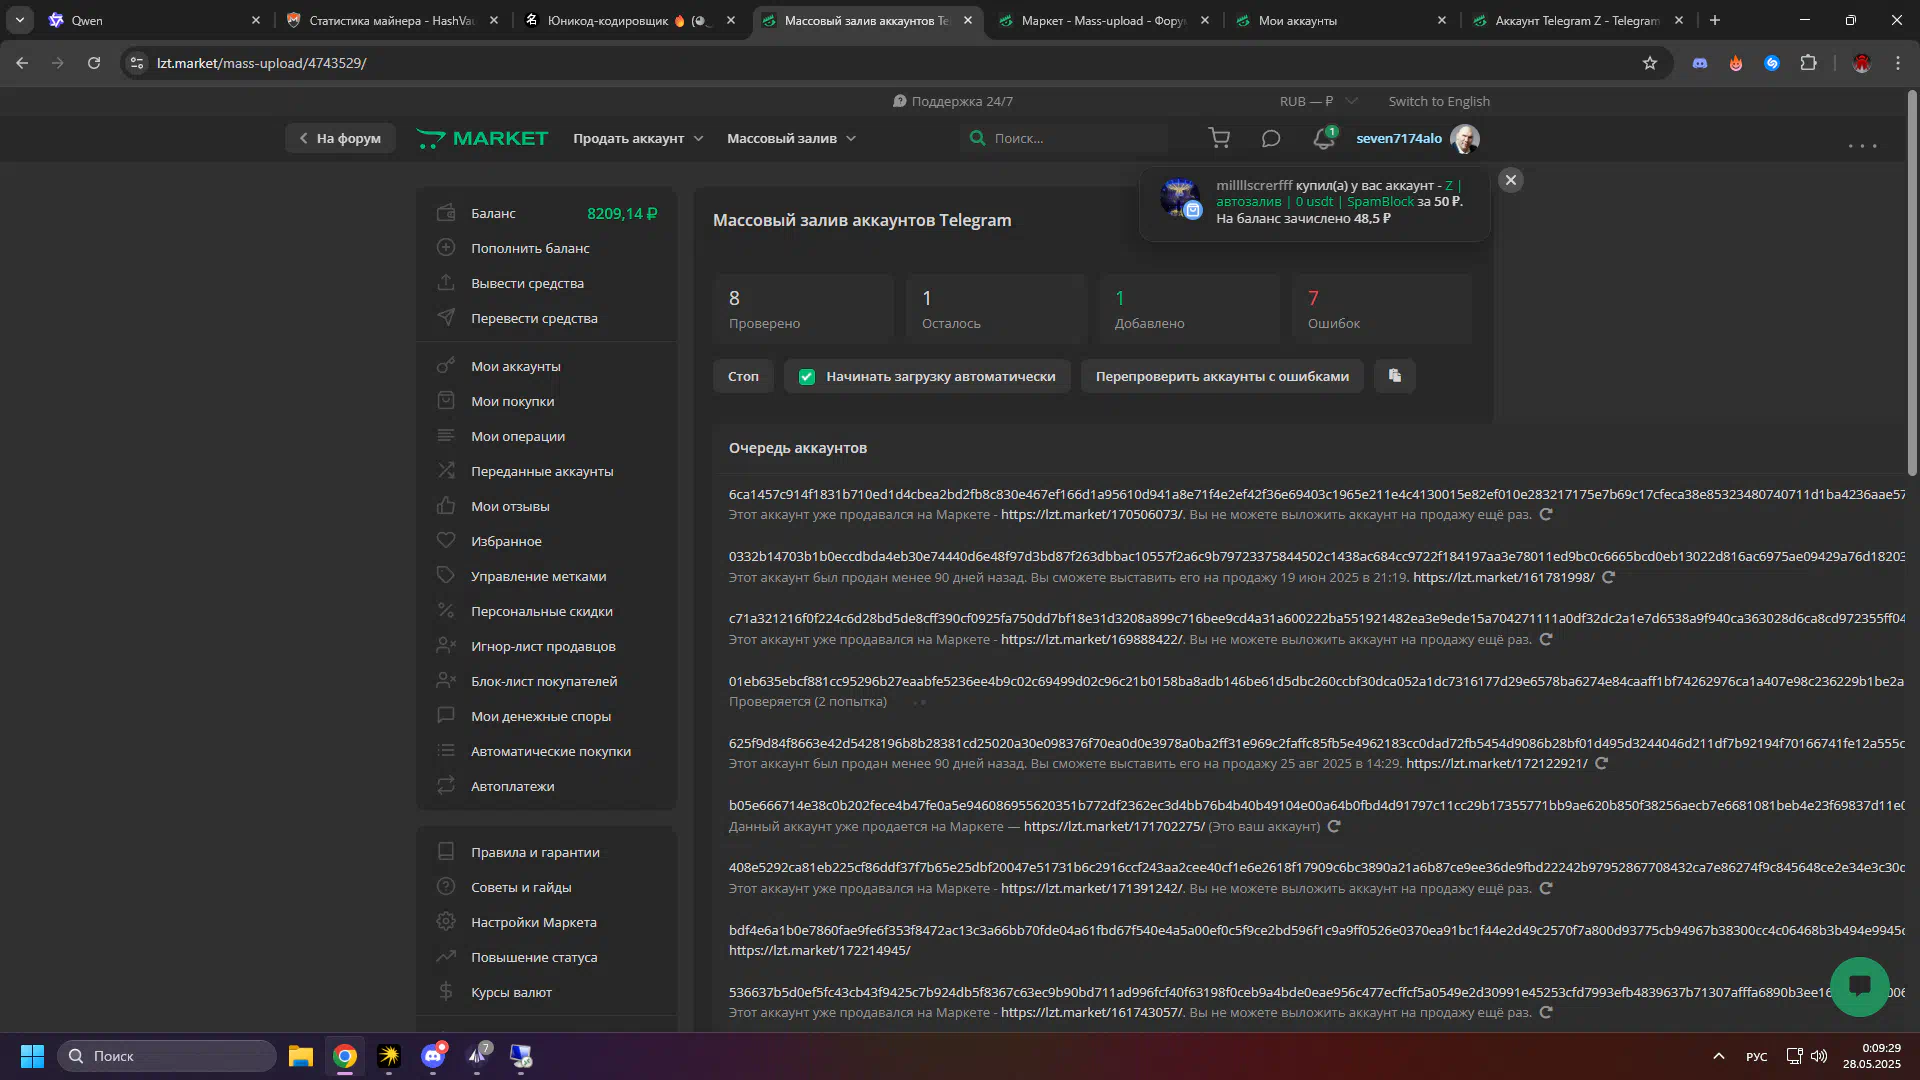Screen dimensions: 1920x1080
Task: Toggle the auto-start upload checkbox
Action: pos(807,377)
